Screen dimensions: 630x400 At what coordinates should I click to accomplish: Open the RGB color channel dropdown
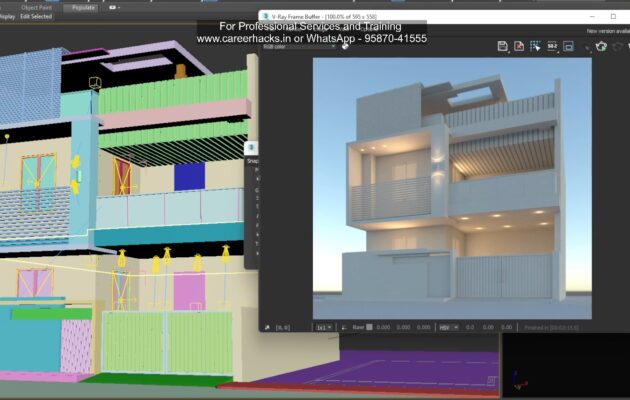(x=310, y=46)
